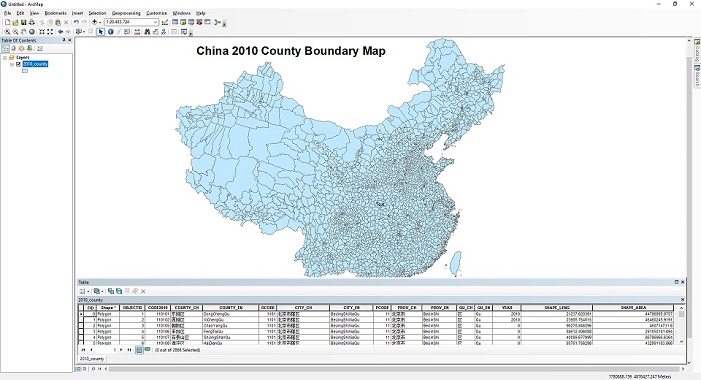Save the map document with floppy icon
The height and width of the screenshot is (380, 701).
(x=23, y=22)
